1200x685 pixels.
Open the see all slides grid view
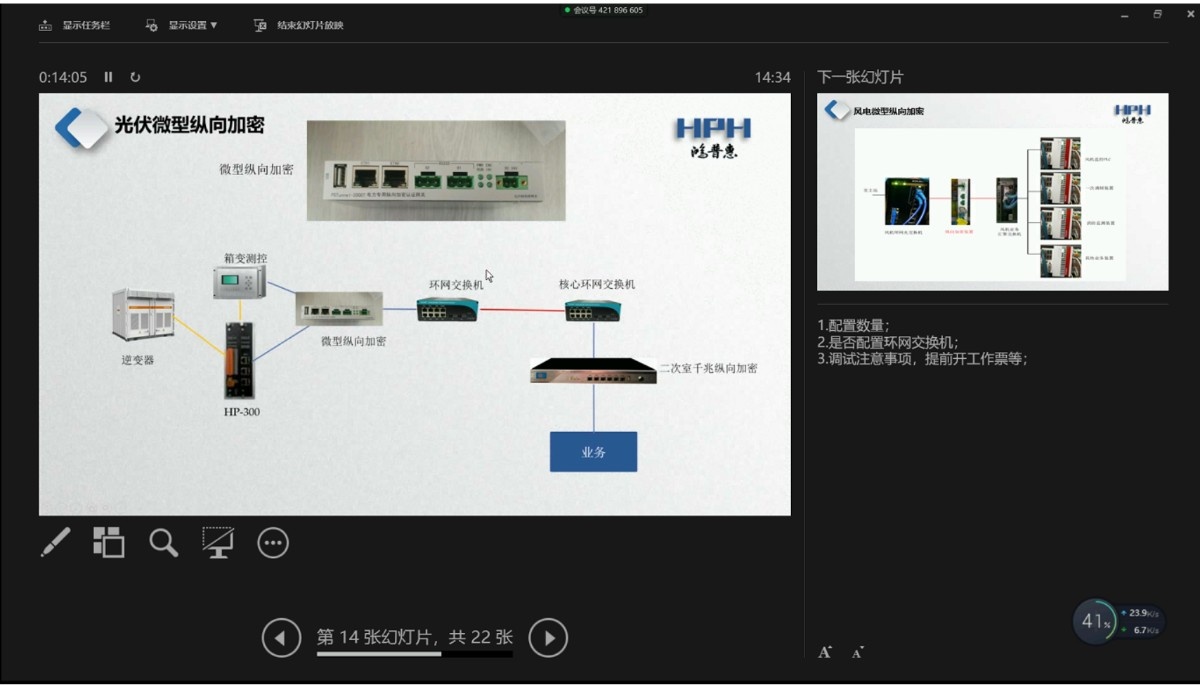click(x=108, y=542)
